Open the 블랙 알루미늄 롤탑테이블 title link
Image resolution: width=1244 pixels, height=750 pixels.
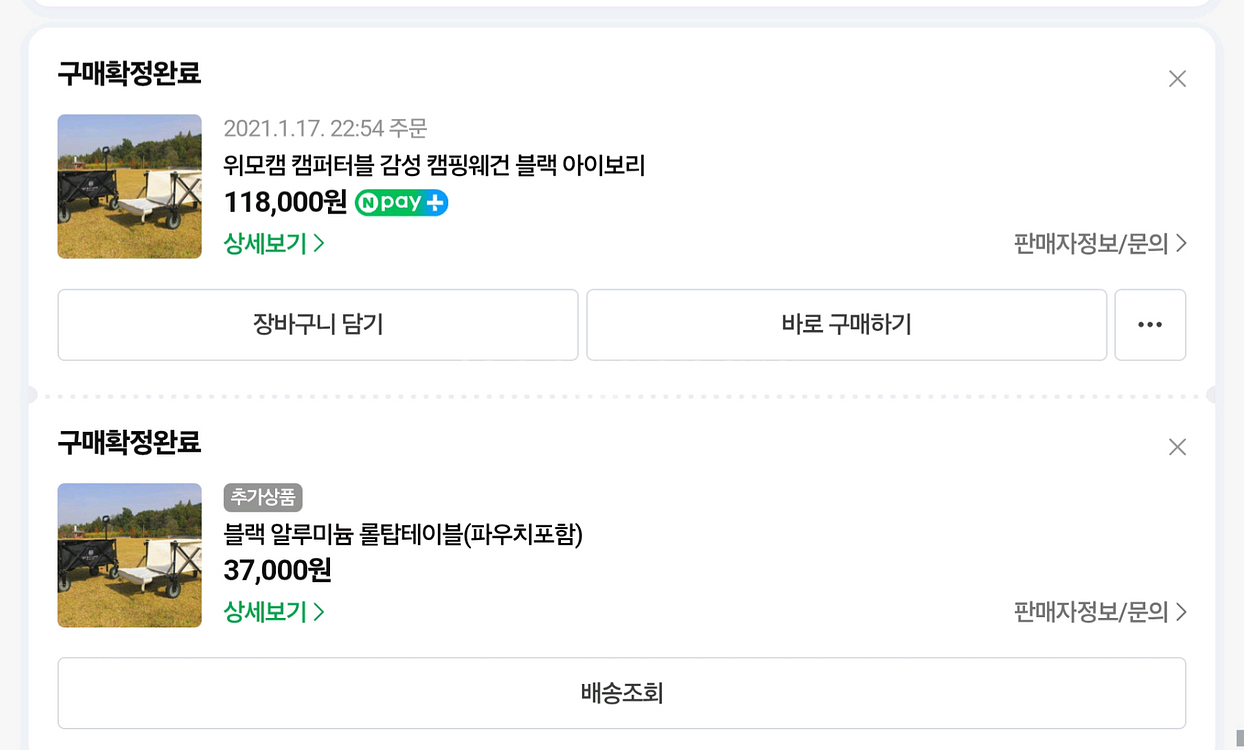pos(403,534)
